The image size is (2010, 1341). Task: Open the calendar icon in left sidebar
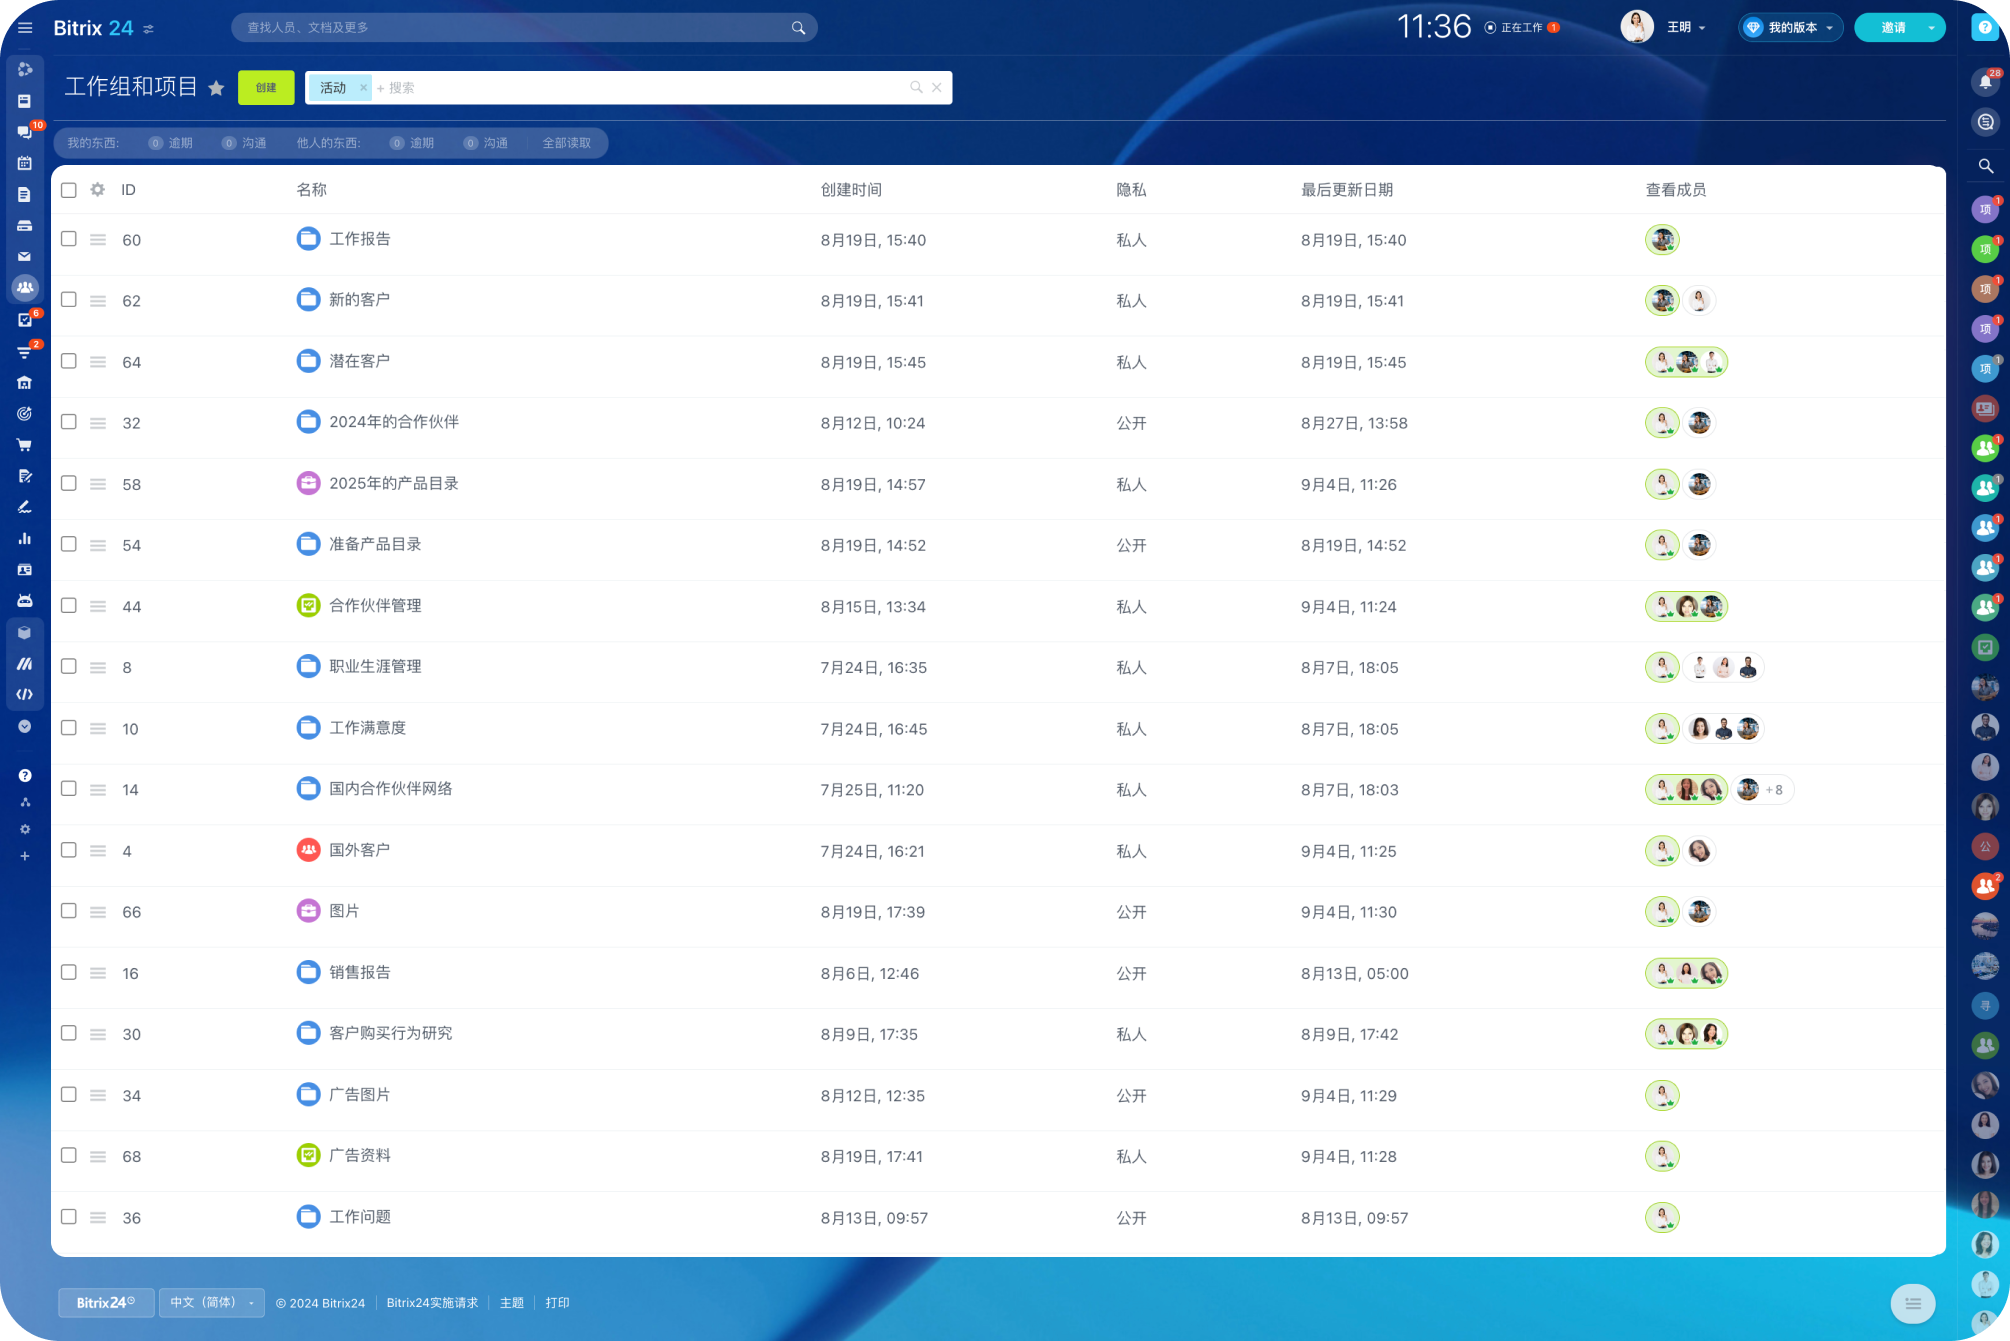[25, 163]
